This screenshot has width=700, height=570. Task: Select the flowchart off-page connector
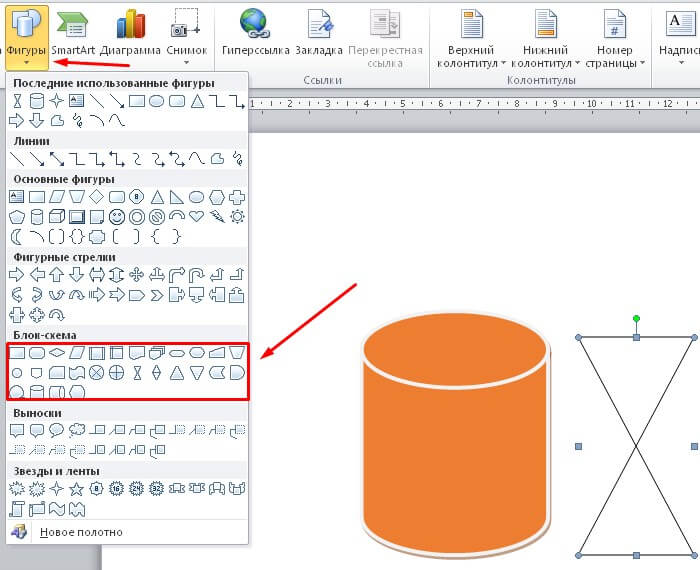pos(36,373)
